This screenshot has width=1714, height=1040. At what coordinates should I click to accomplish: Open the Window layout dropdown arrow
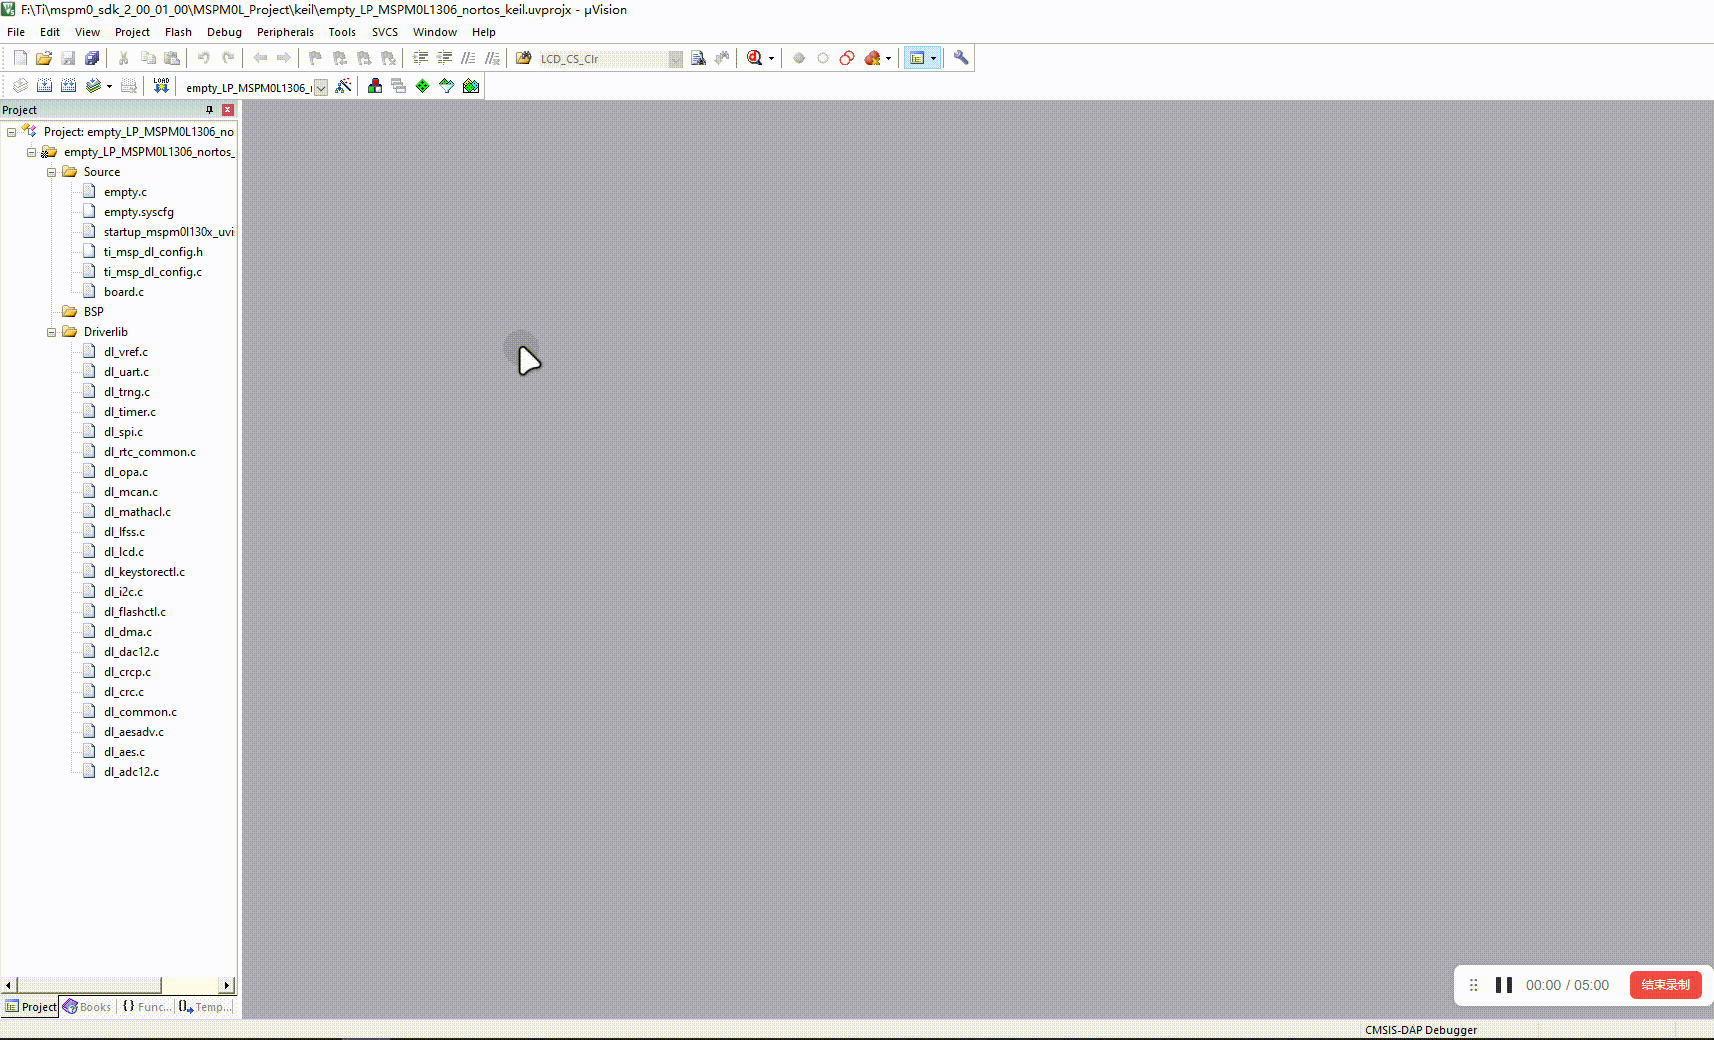click(934, 58)
